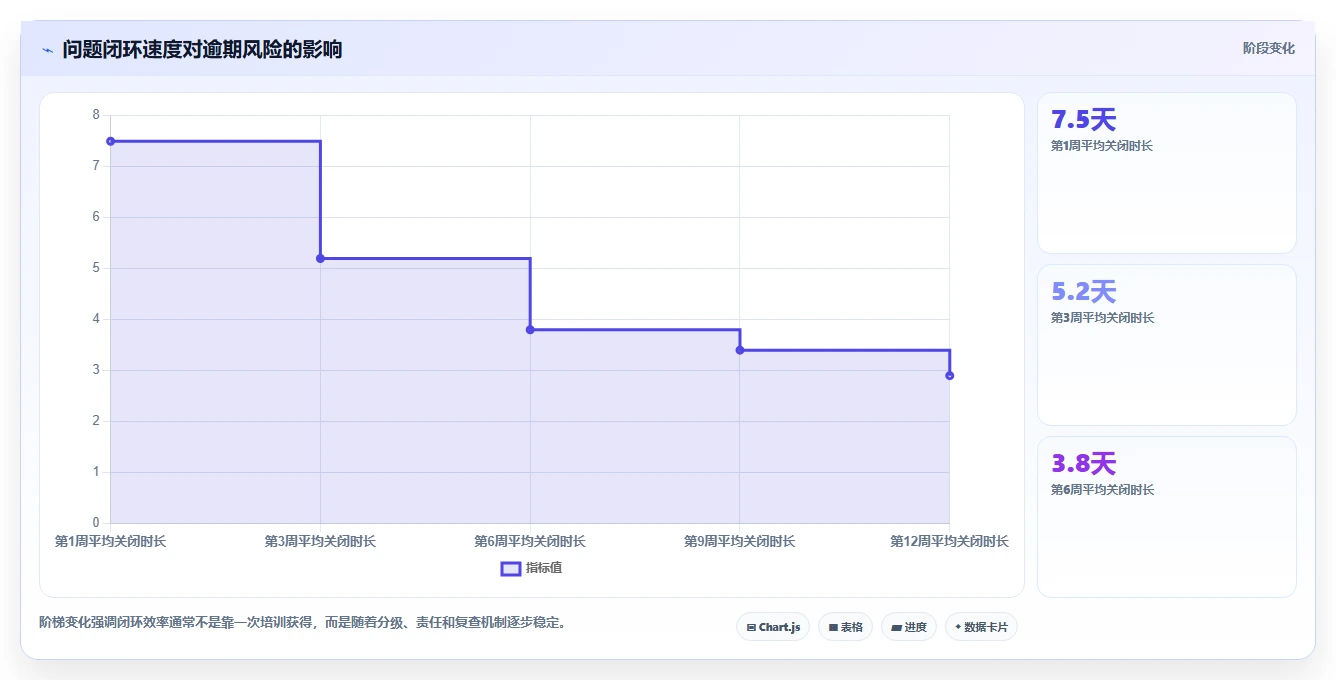Screen dimensions: 1336x680
Task: Click the y-axis value 0
Action: 96,523
